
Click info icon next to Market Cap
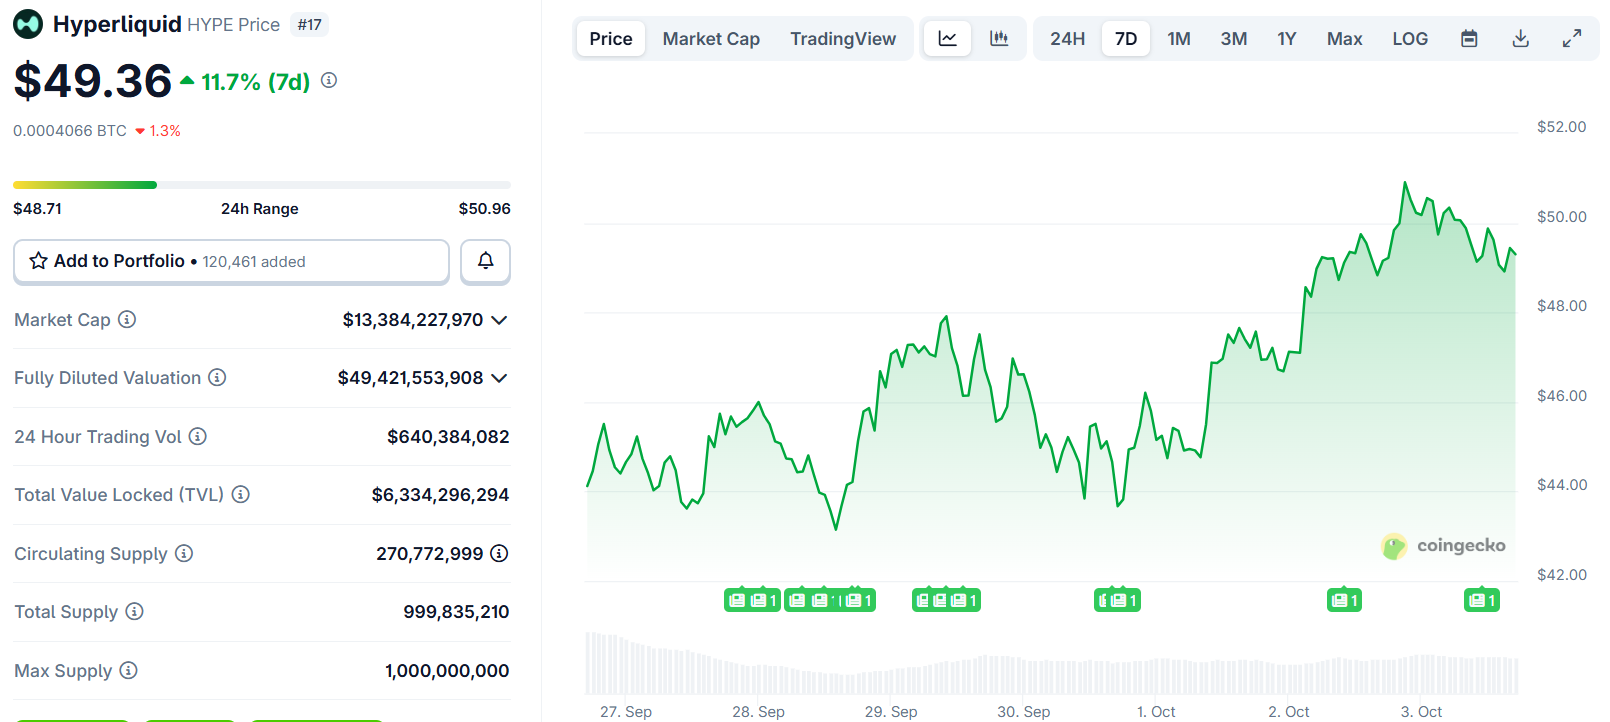click(127, 320)
